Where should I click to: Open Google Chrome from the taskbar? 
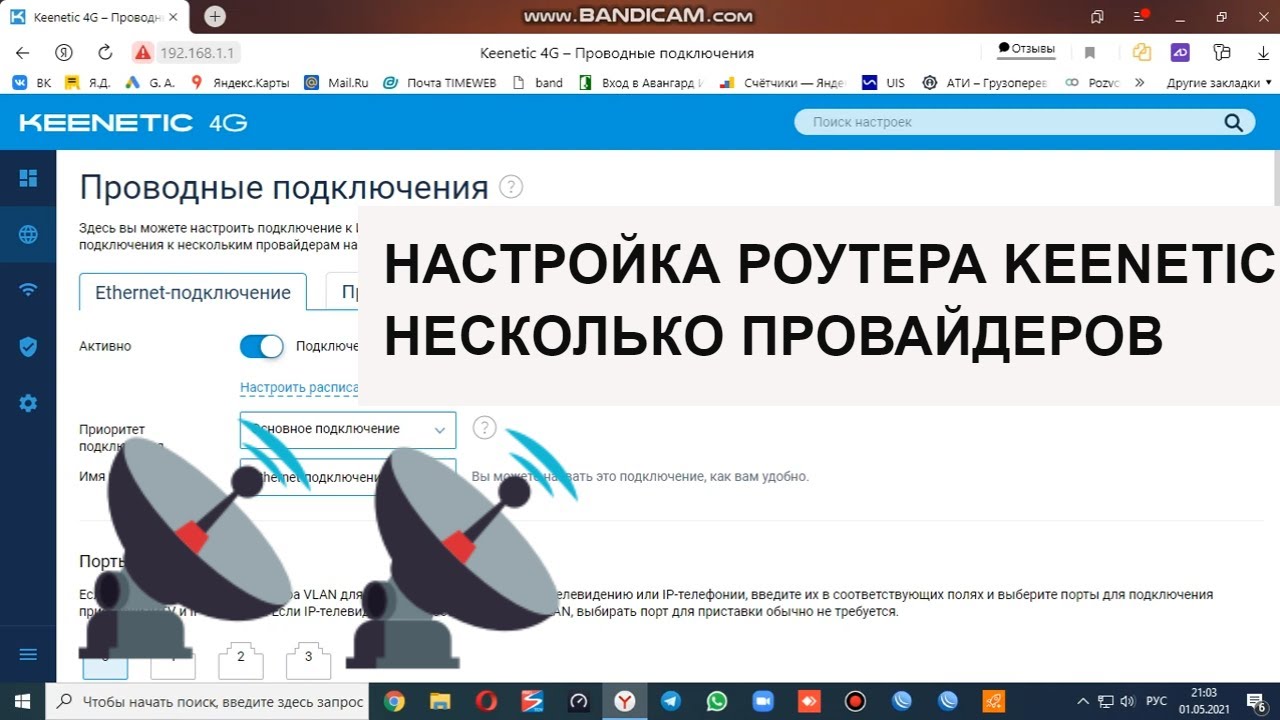click(x=394, y=701)
